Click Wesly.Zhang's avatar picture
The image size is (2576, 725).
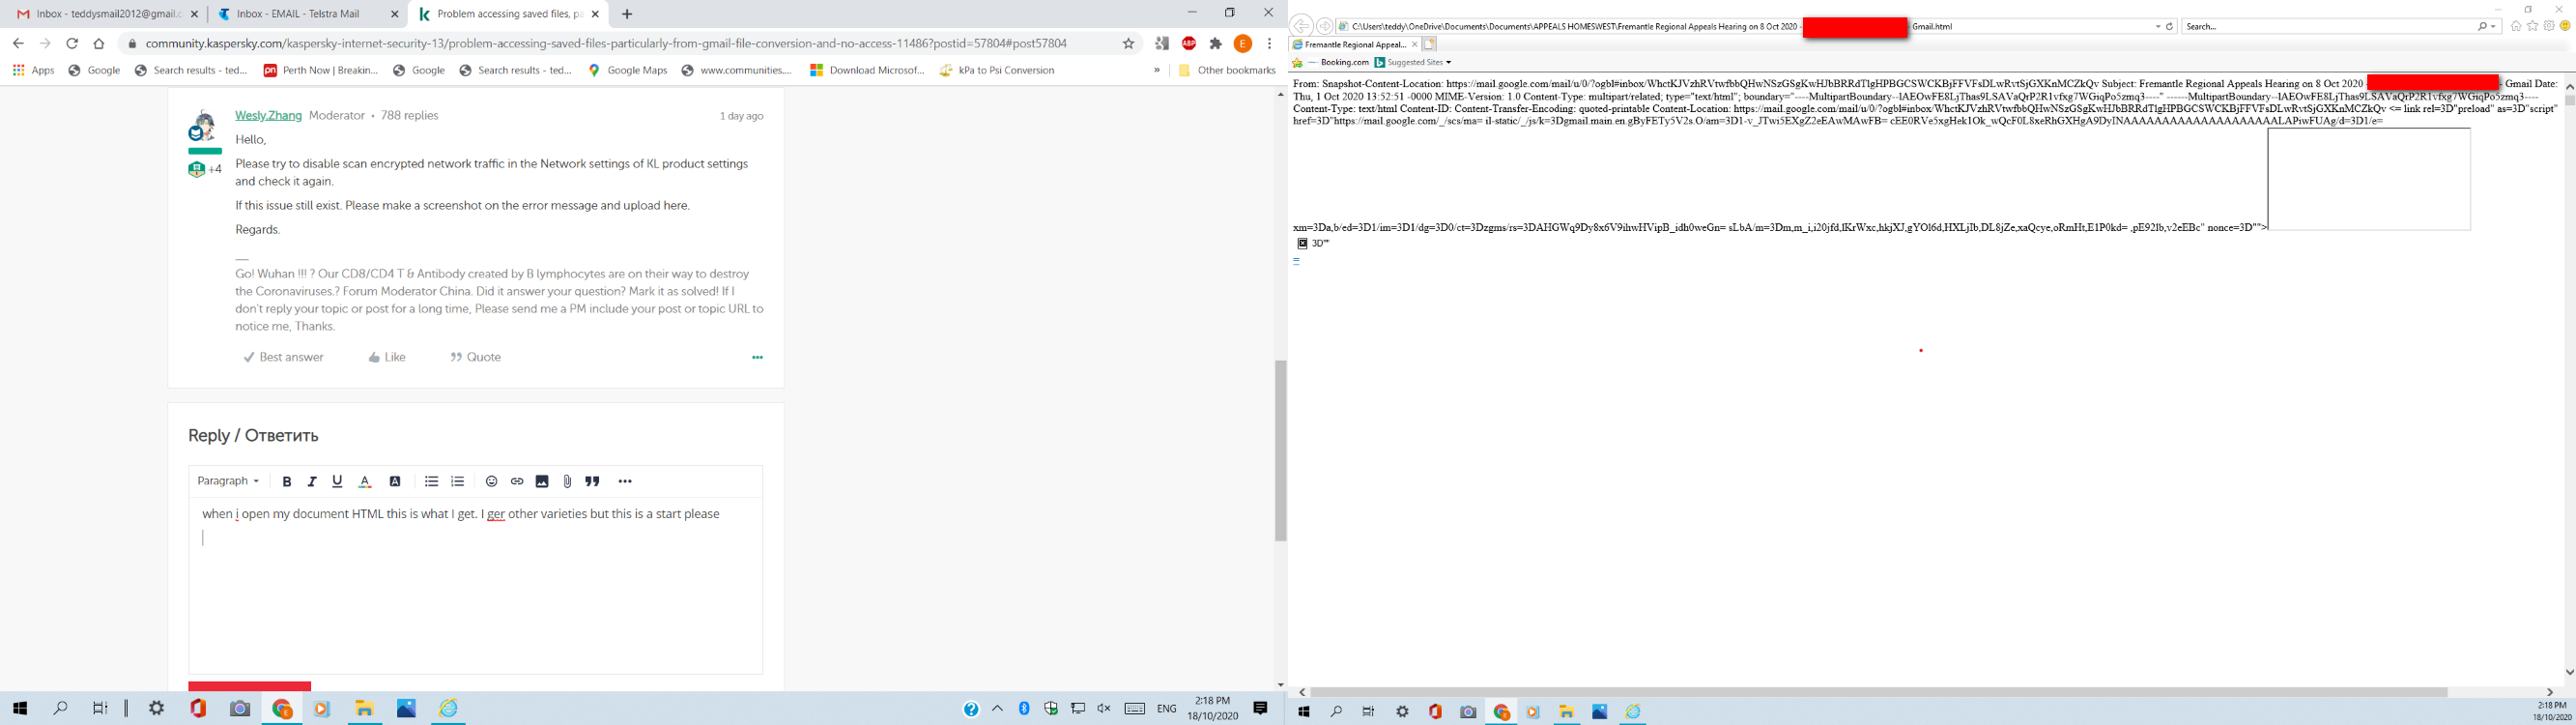point(204,126)
